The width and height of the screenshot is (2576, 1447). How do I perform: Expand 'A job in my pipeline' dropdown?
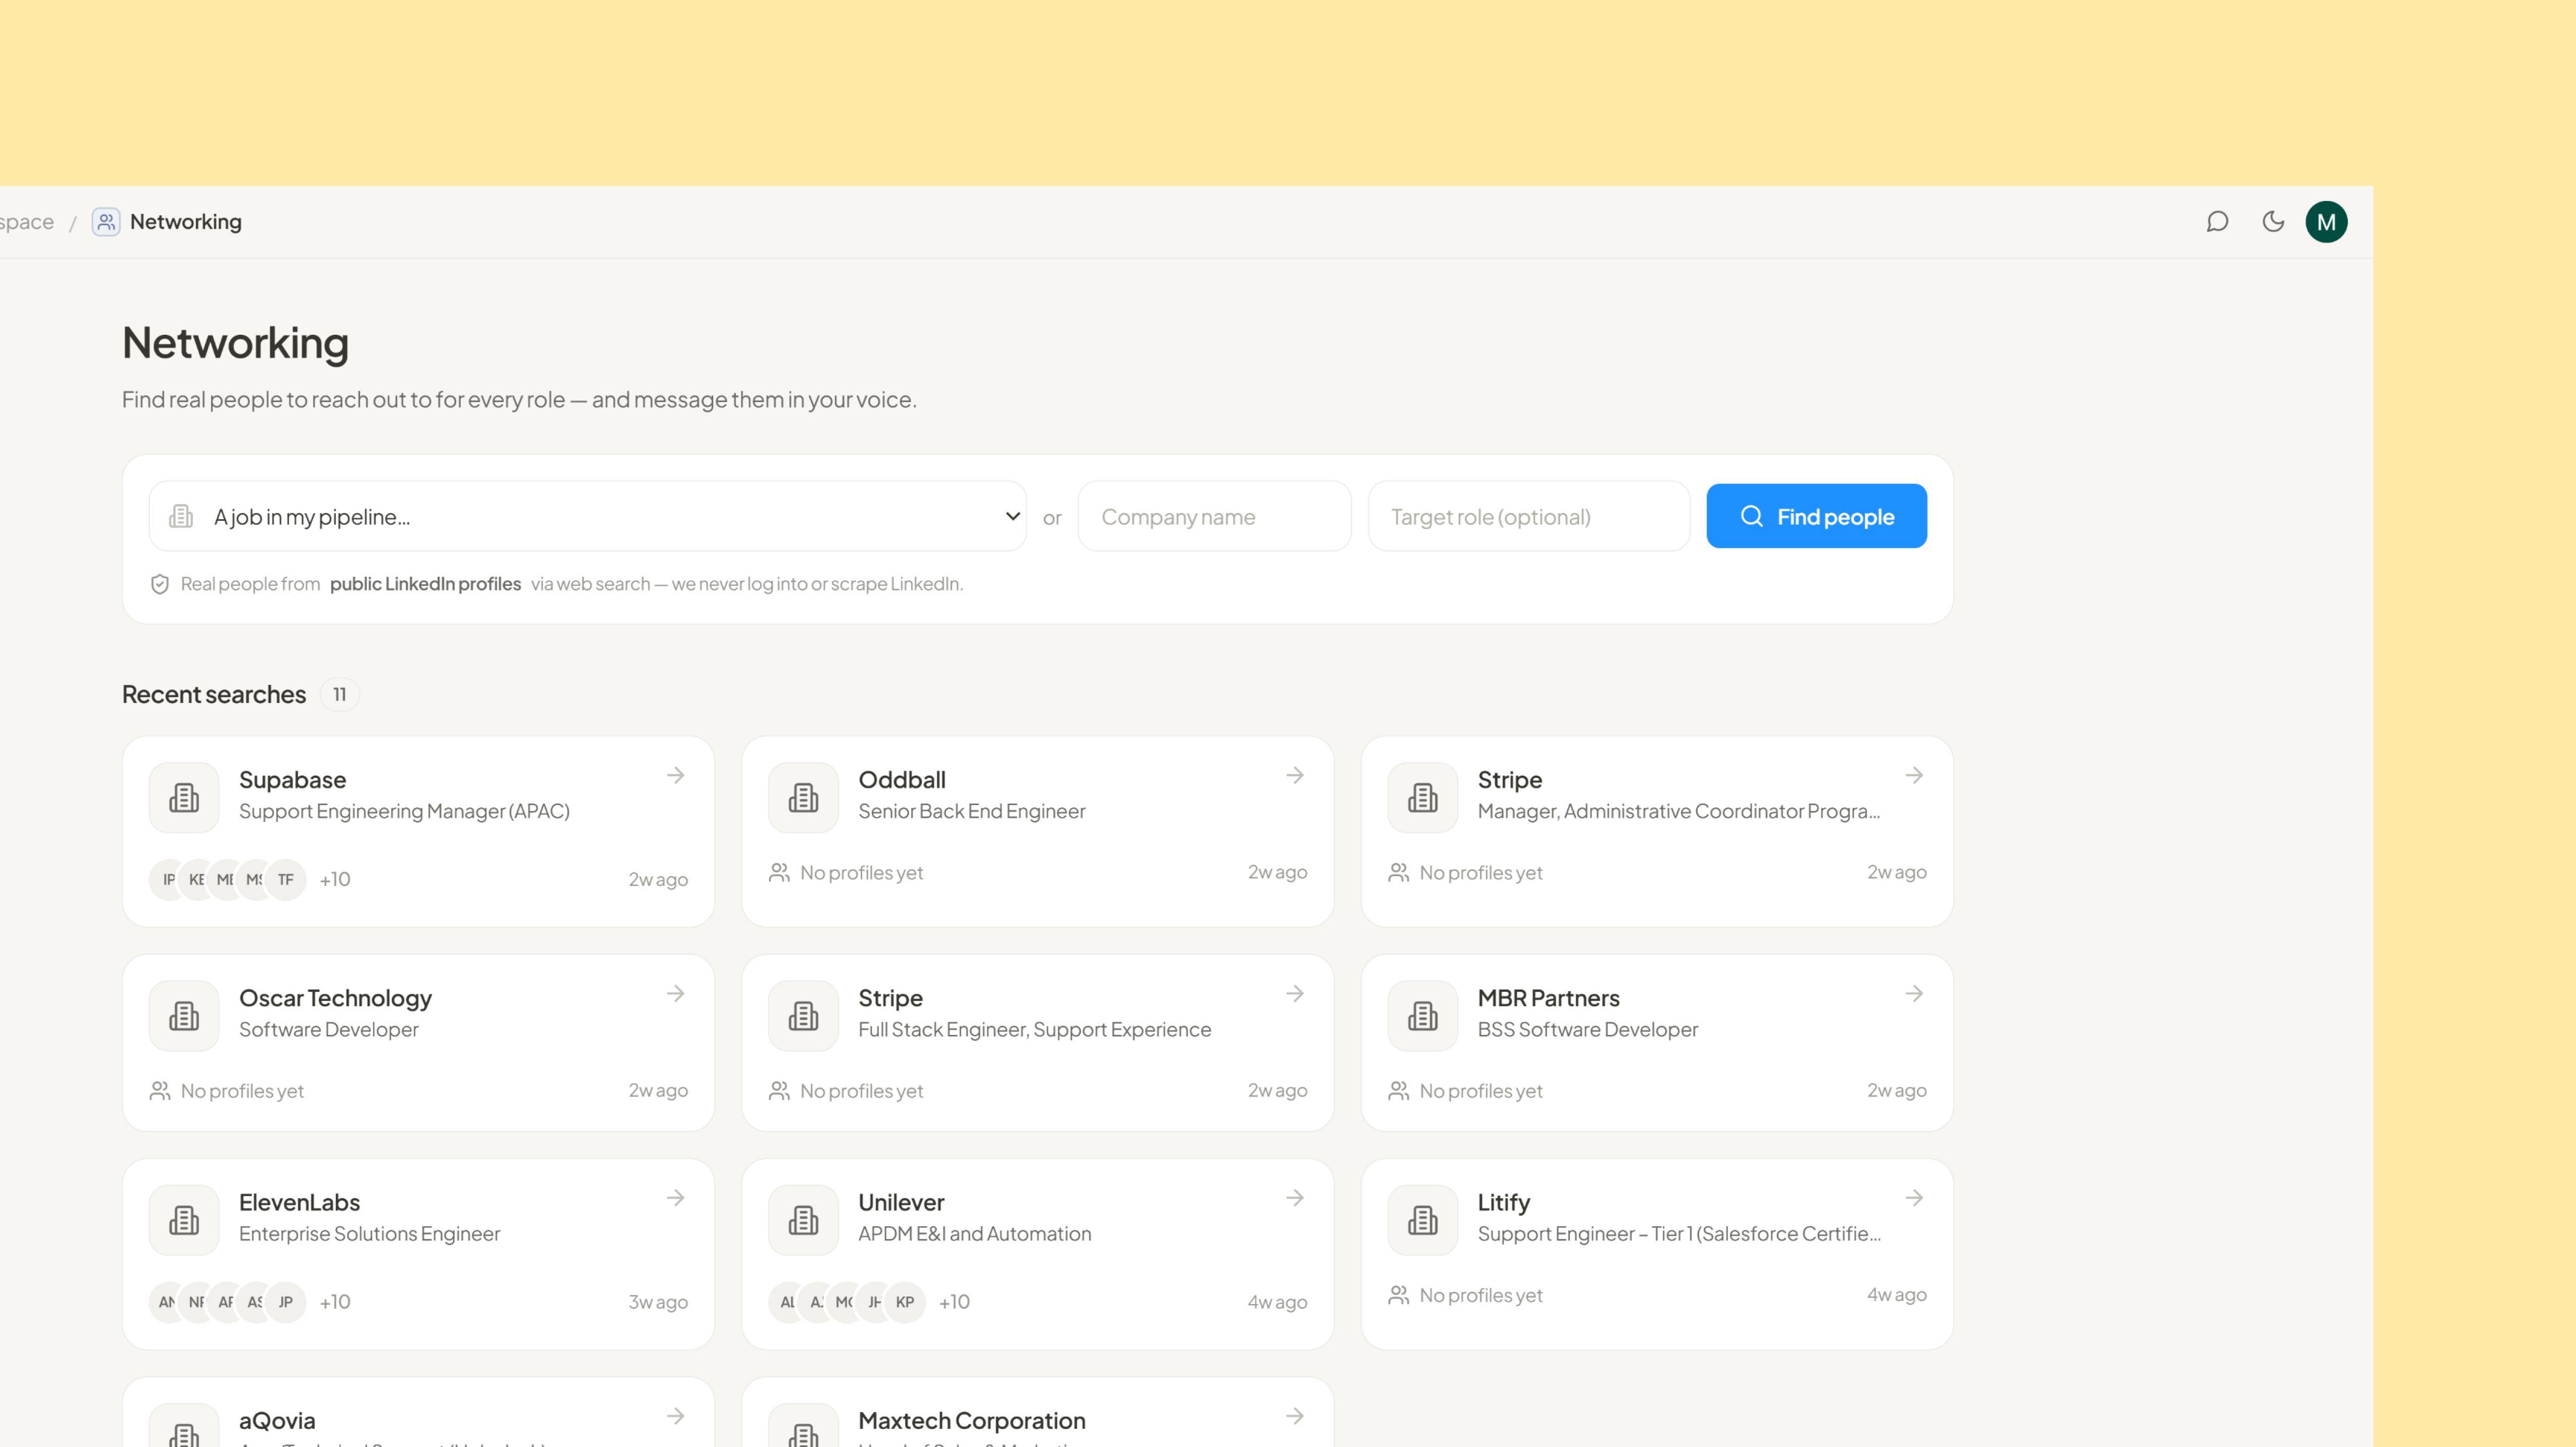pyautogui.click(x=588, y=516)
